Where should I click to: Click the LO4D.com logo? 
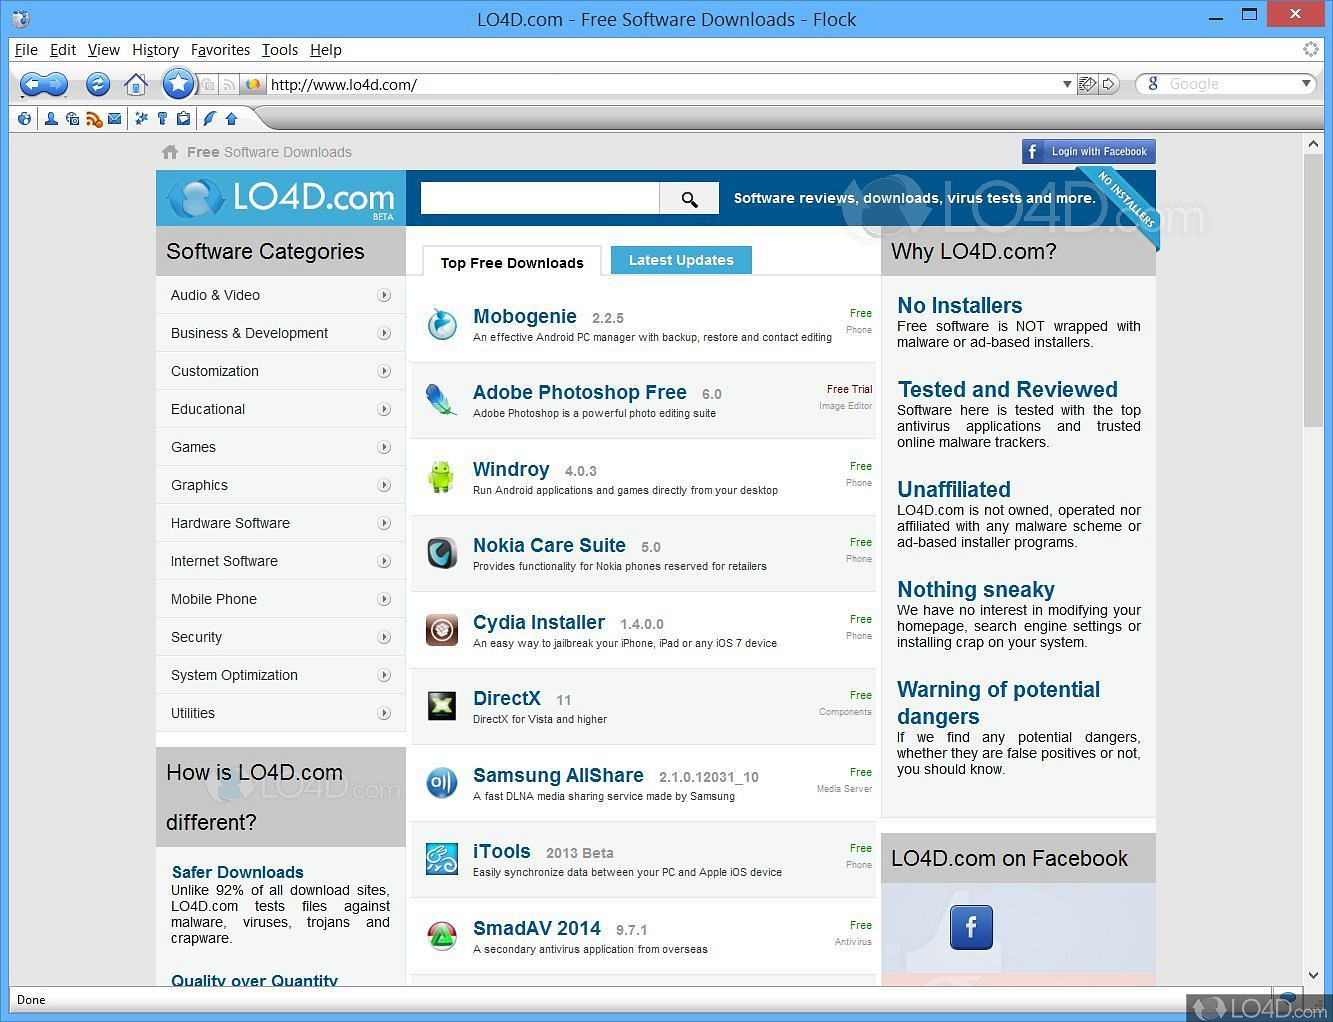pos(281,198)
